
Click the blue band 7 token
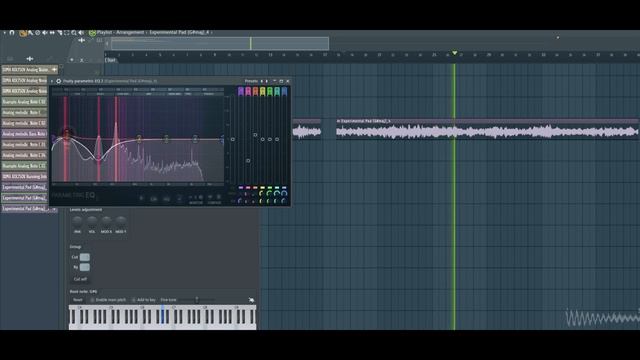point(284,91)
